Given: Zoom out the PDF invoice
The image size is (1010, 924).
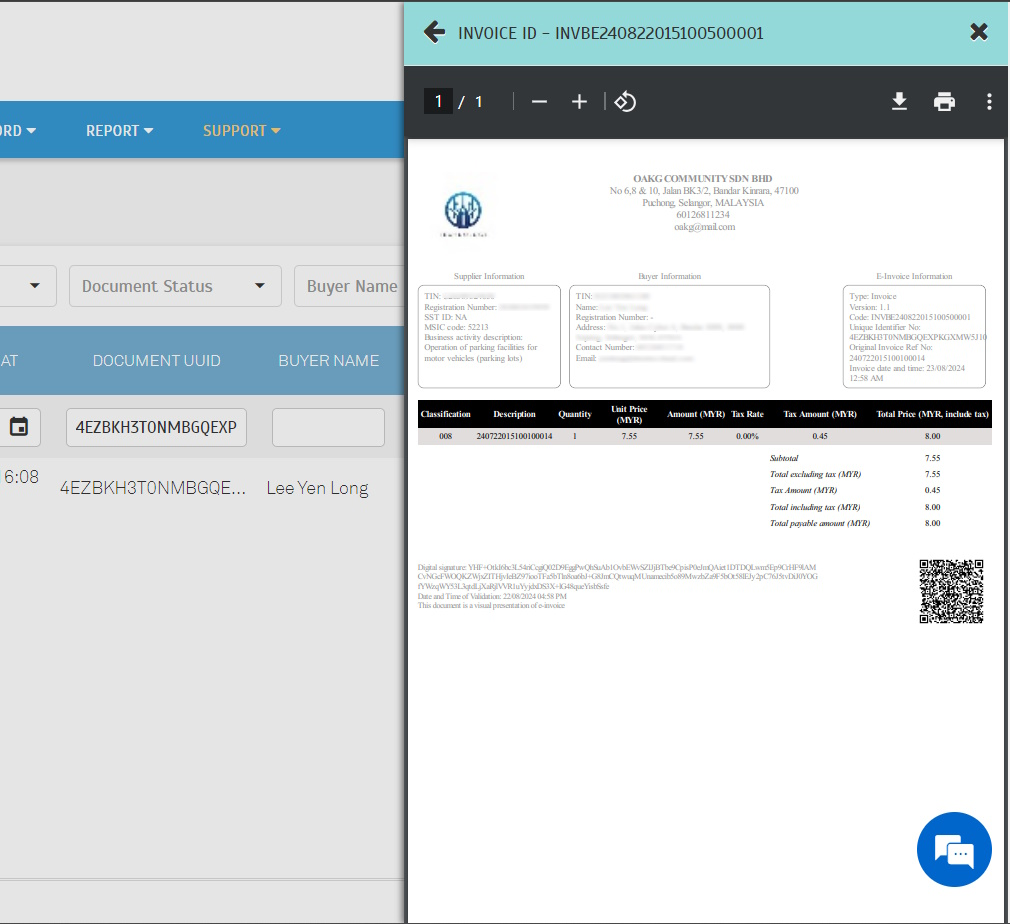Looking at the screenshot, I should pos(539,102).
